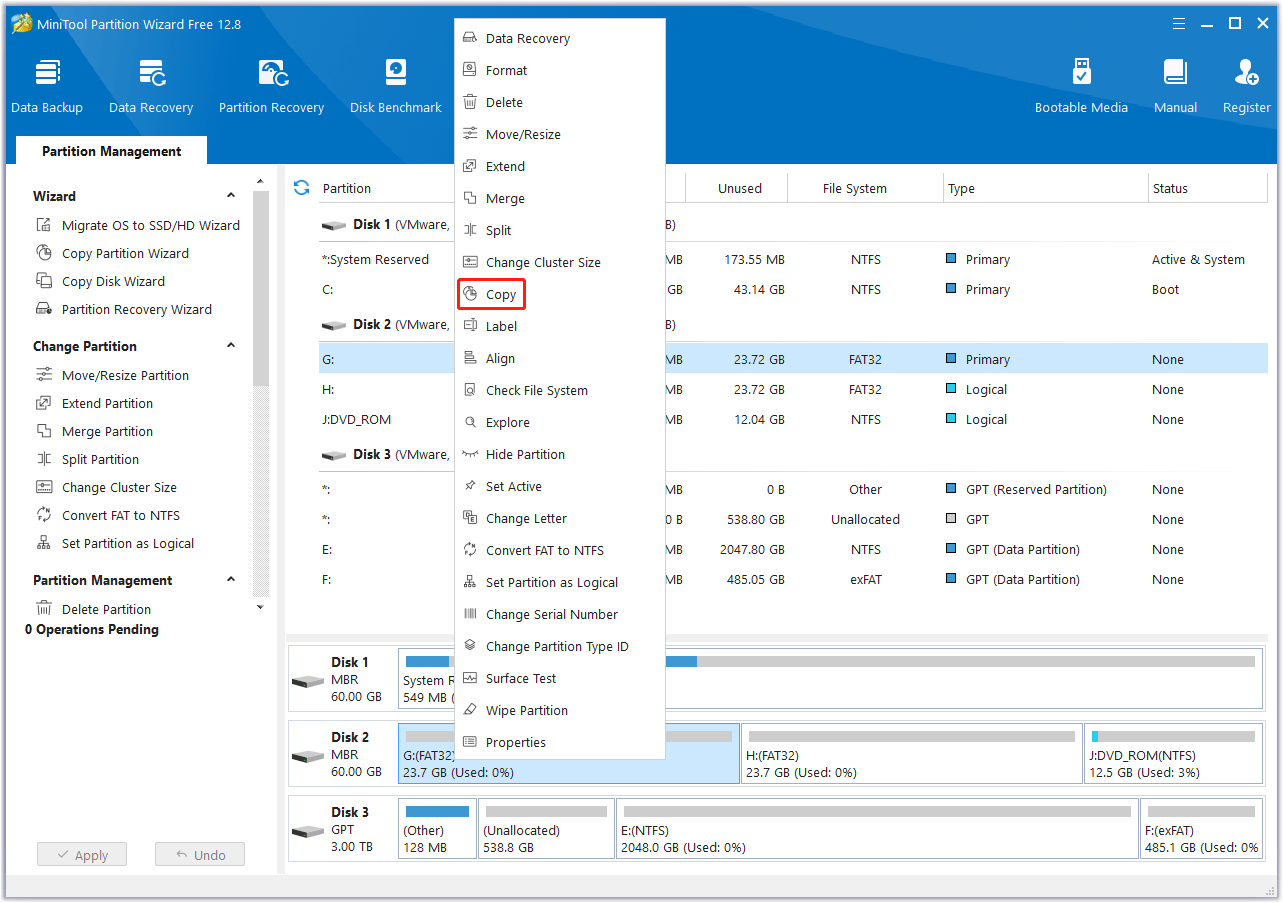The image size is (1283, 903).
Task: Choose Format from the context menu
Action: [x=560, y=70]
